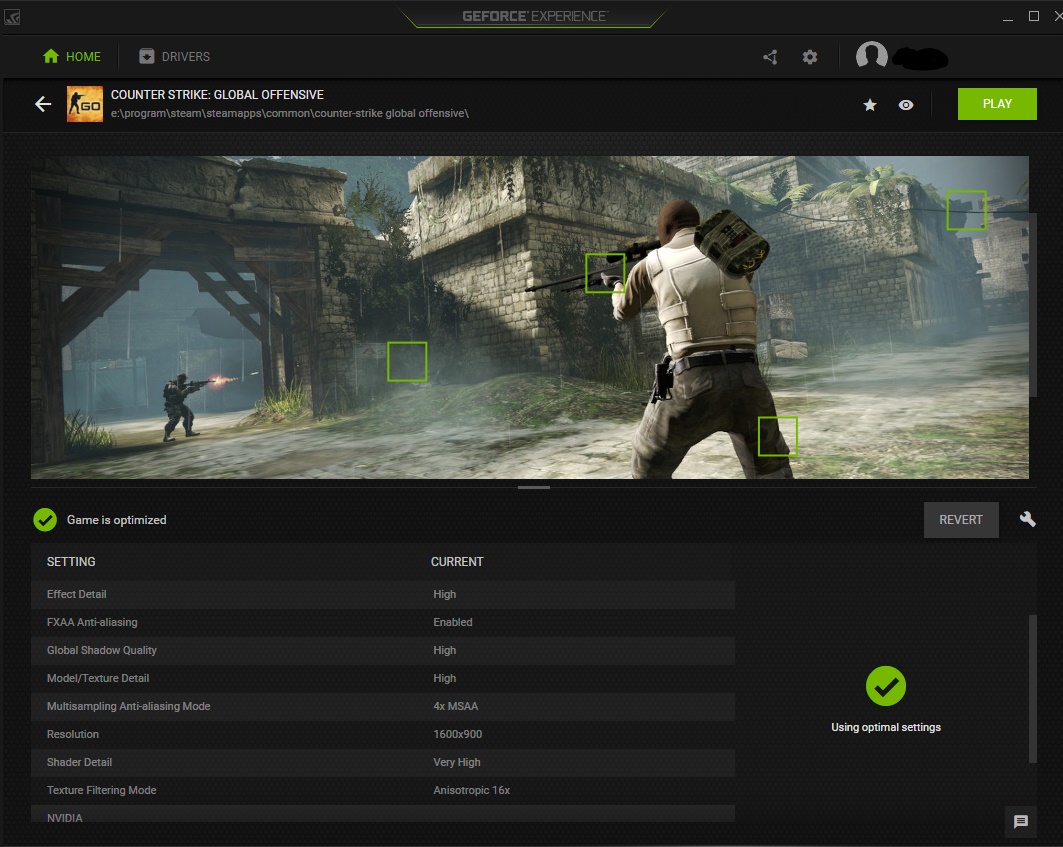Select the Effect Detail row
Viewport: 1063px width, 847px height.
(383, 594)
